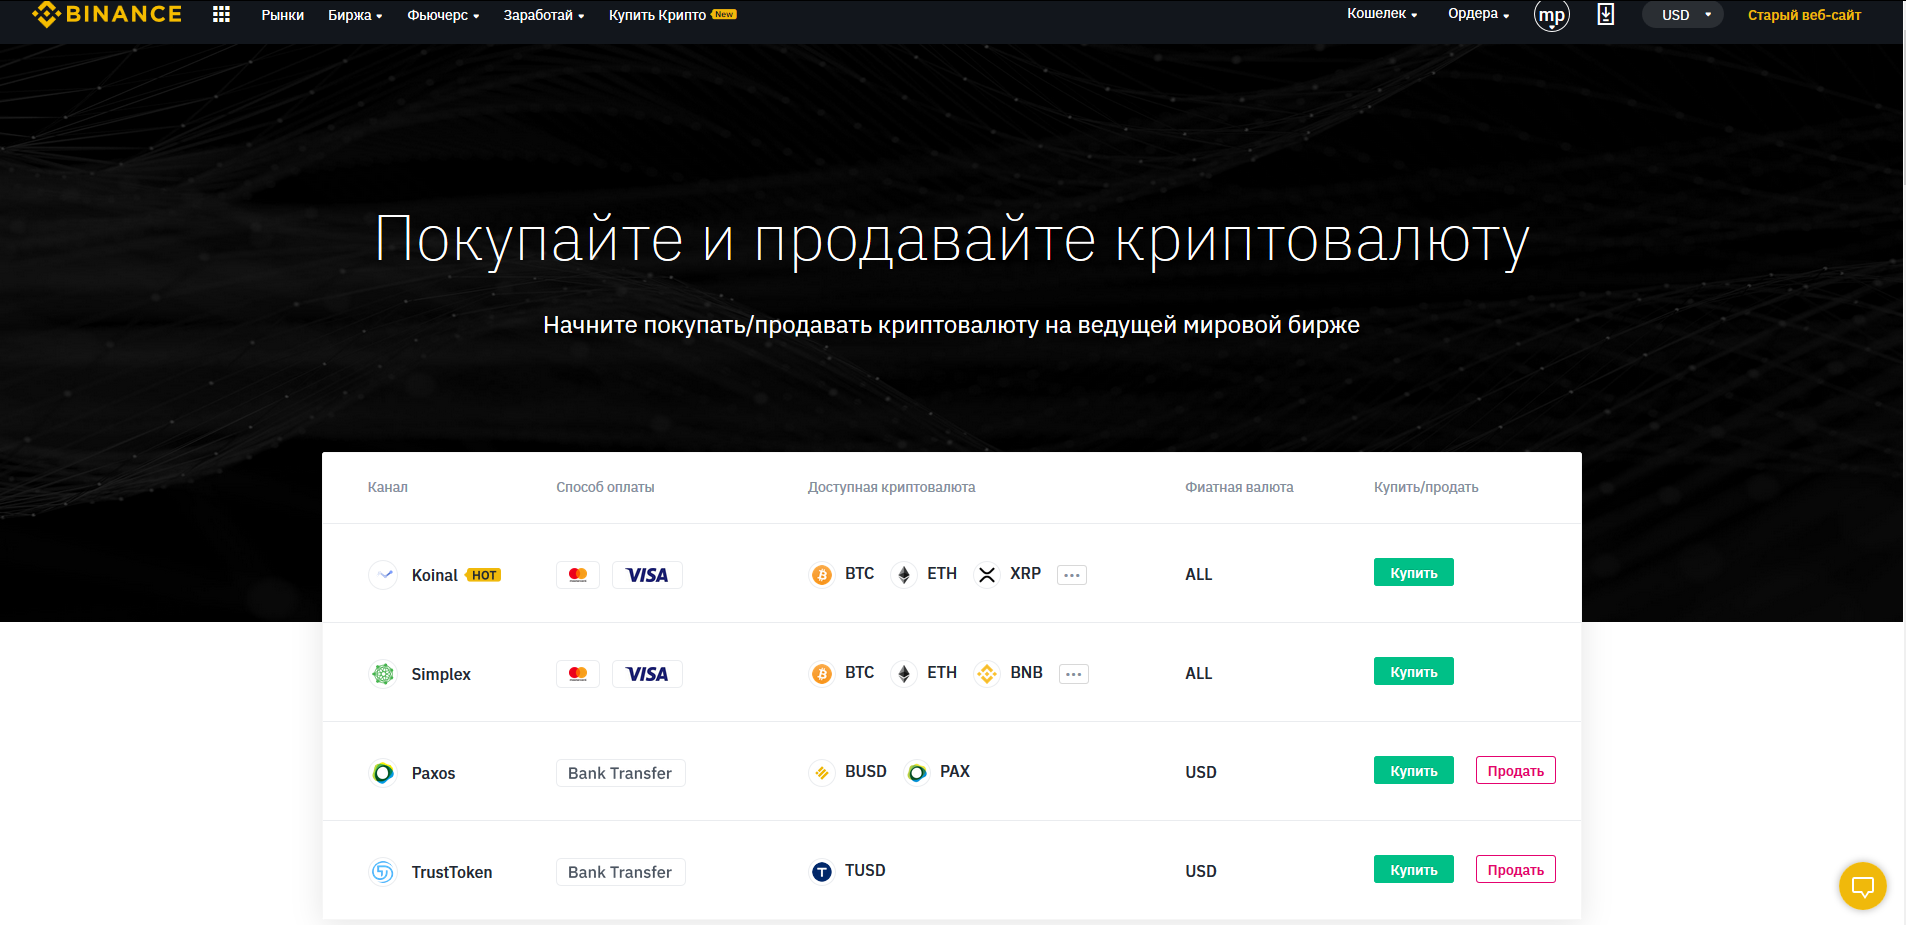Click the TrustToken channel name
This screenshot has height=925, width=1906.
pos(452,872)
